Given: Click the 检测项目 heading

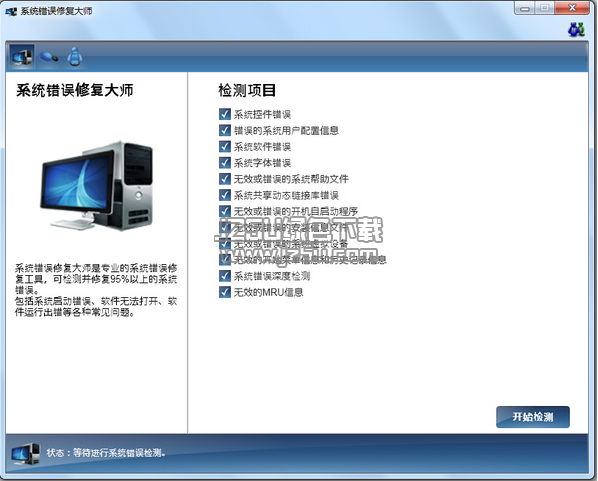Looking at the screenshot, I should [x=247, y=90].
